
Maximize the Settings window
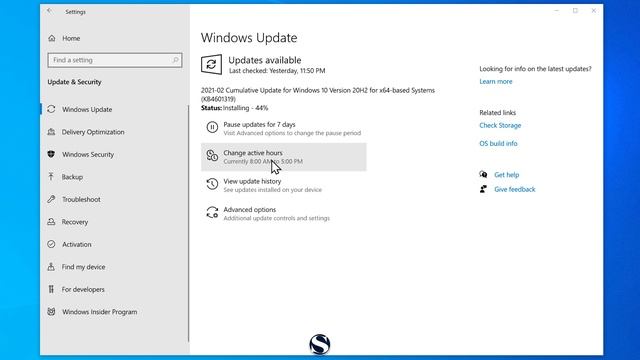(575, 11)
